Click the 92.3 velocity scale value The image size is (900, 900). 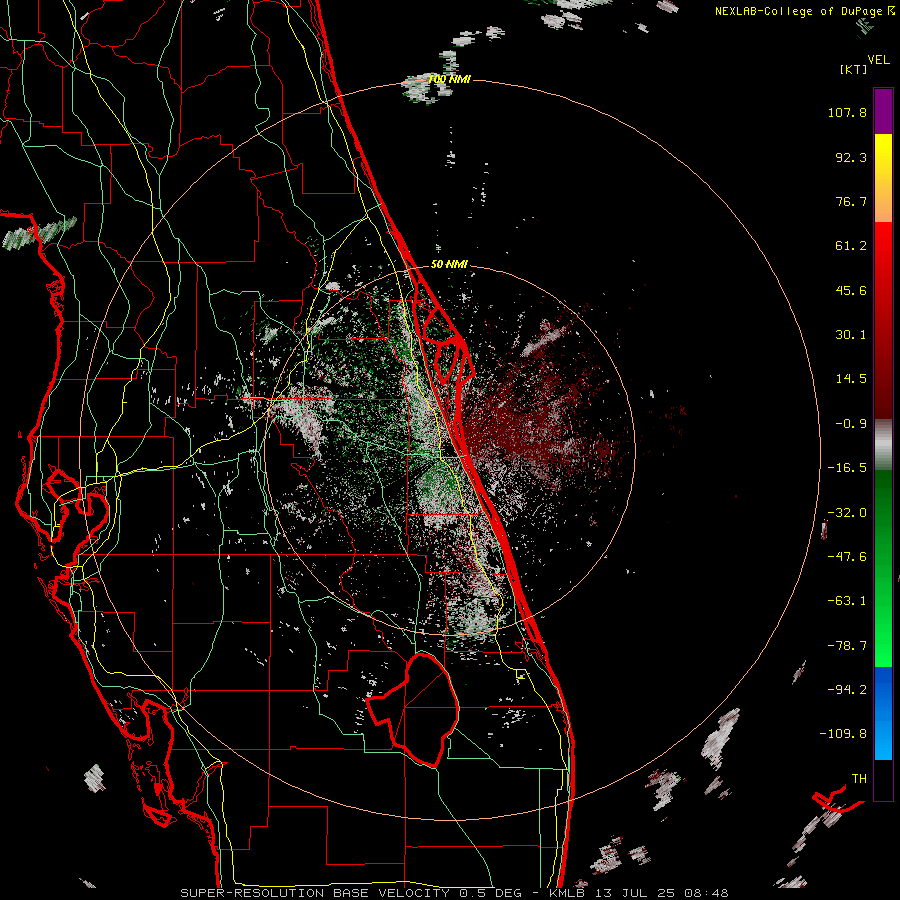(851, 157)
